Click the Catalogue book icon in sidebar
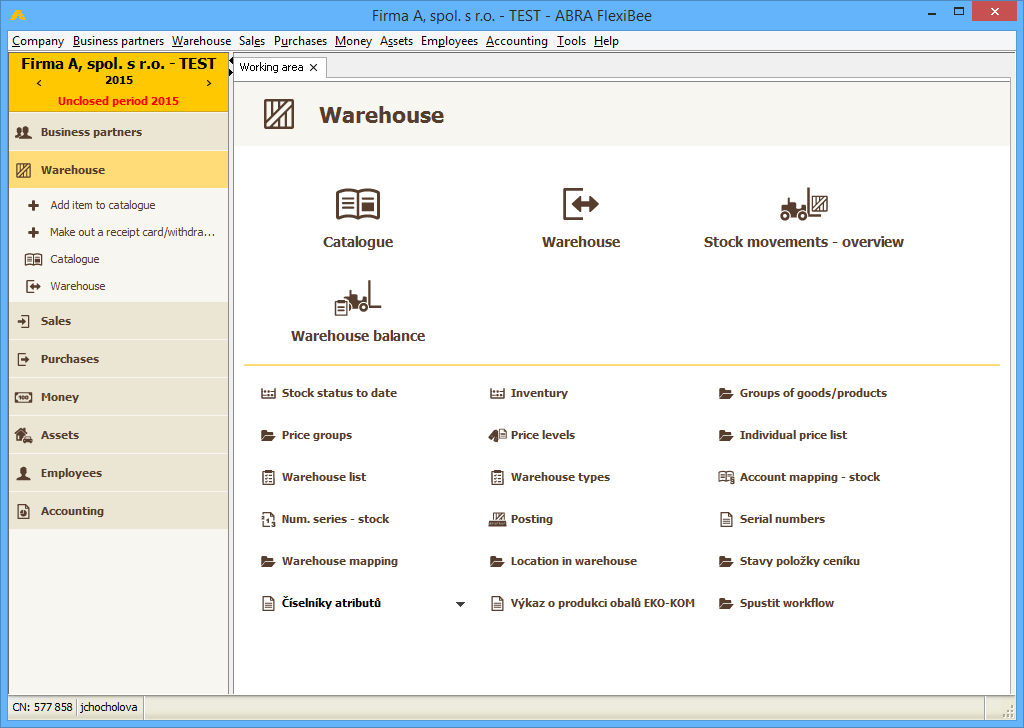The image size is (1024, 728). 33,259
